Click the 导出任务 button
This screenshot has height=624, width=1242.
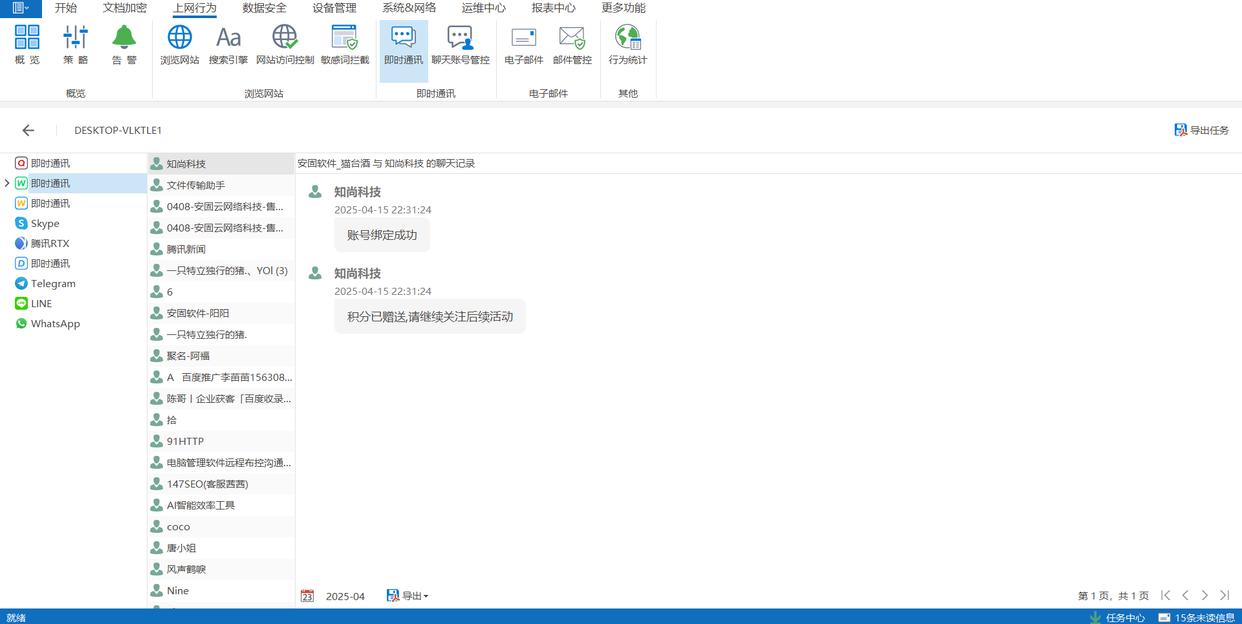tap(1201, 130)
